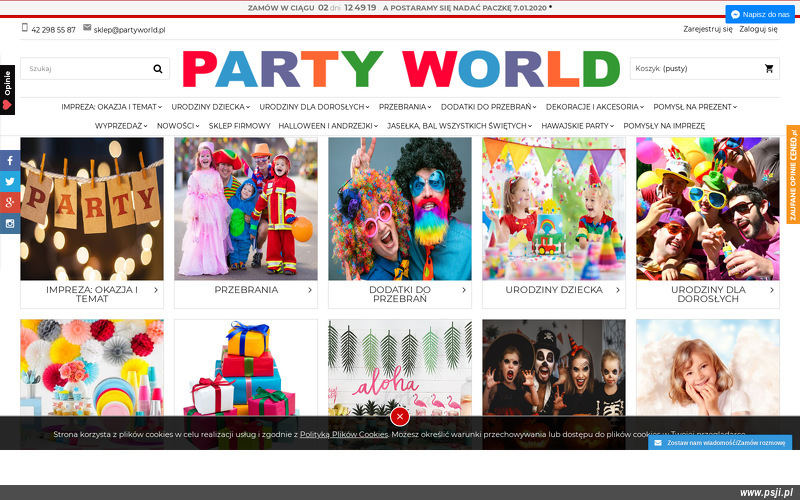The image size is (800, 500).
Task: Click arrow on Impreza: Okazja i Temat card
Action: click(x=156, y=289)
